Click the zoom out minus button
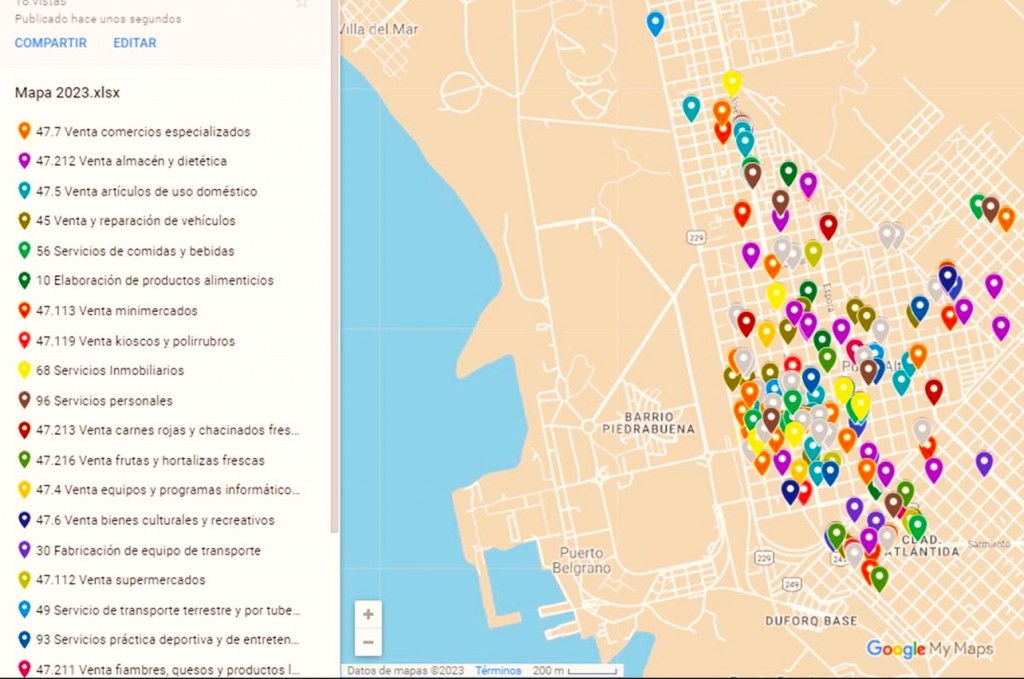This screenshot has height=679, width=1024. 368,642
